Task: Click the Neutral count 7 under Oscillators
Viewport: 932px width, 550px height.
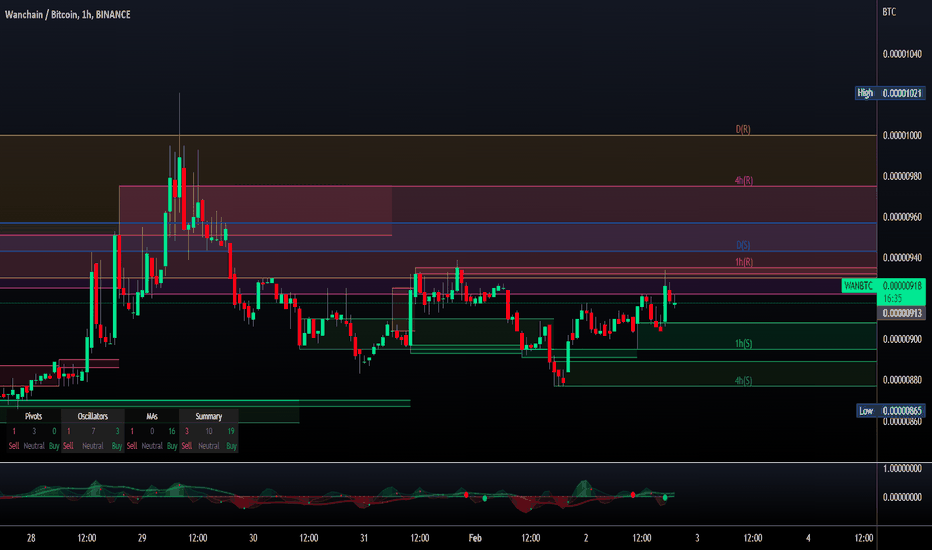Action: tap(93, 431)
